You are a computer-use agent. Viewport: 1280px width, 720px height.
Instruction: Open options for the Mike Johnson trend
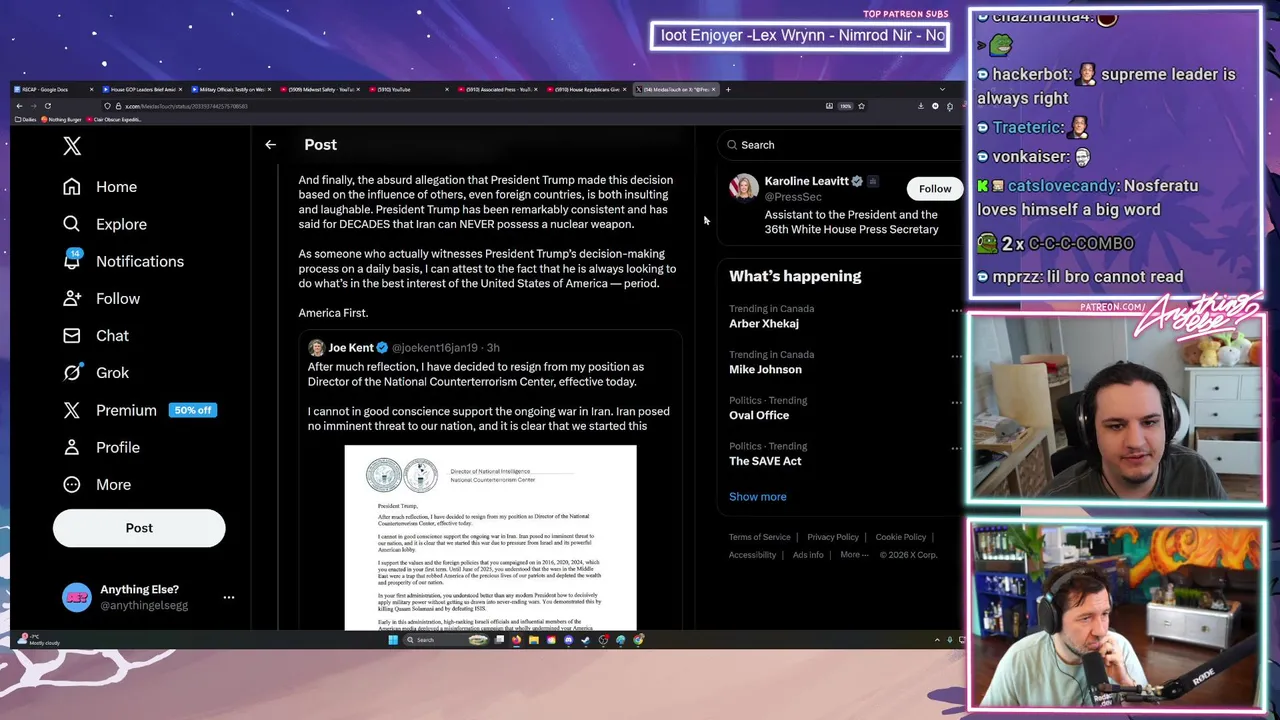click(956, 356)
